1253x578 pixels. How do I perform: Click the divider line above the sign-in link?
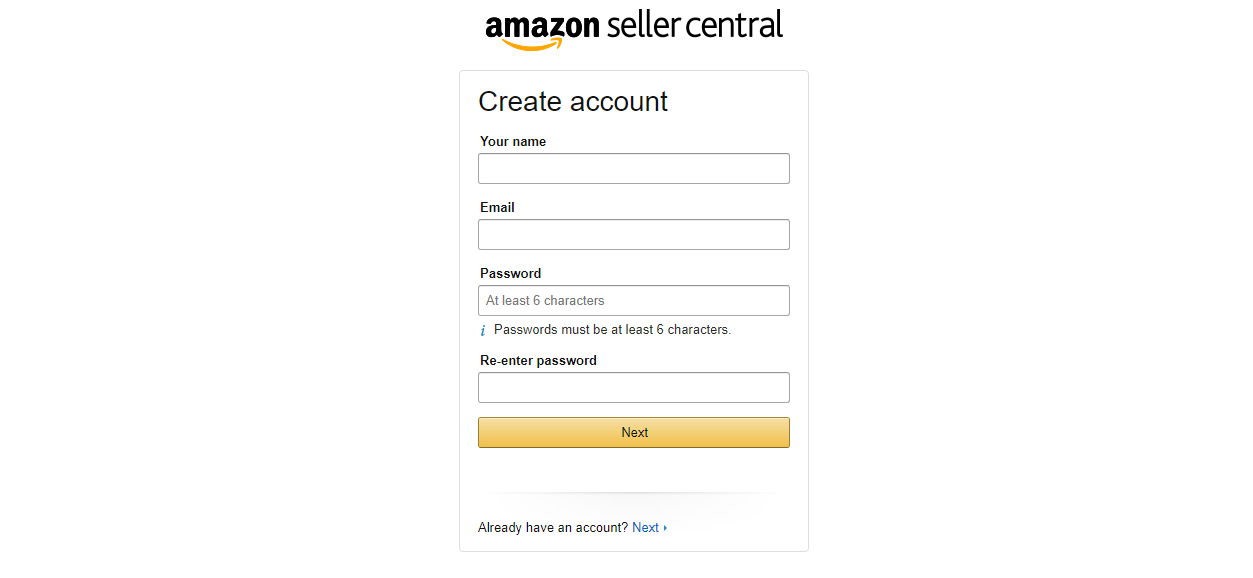pyautogui.click(x=633, y=493)
